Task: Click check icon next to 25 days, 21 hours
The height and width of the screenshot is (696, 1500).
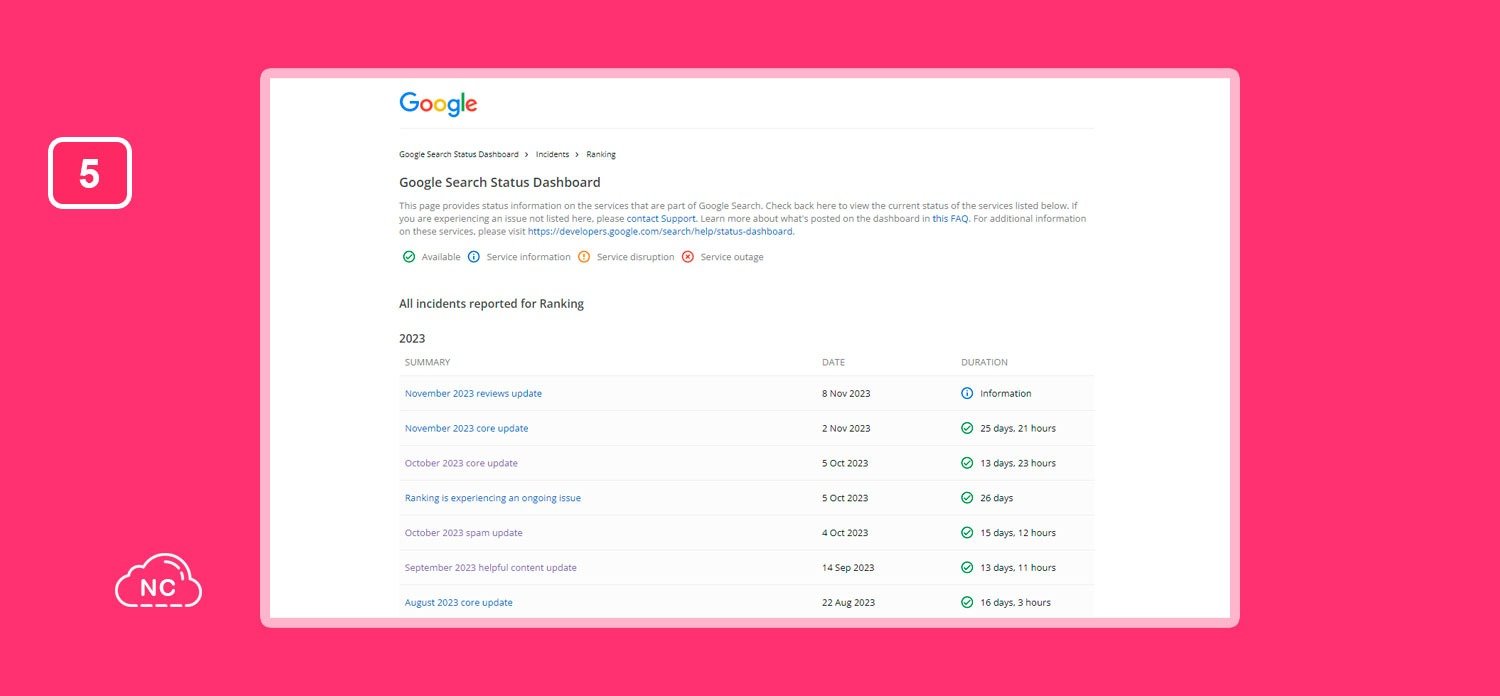Action: 967,428
